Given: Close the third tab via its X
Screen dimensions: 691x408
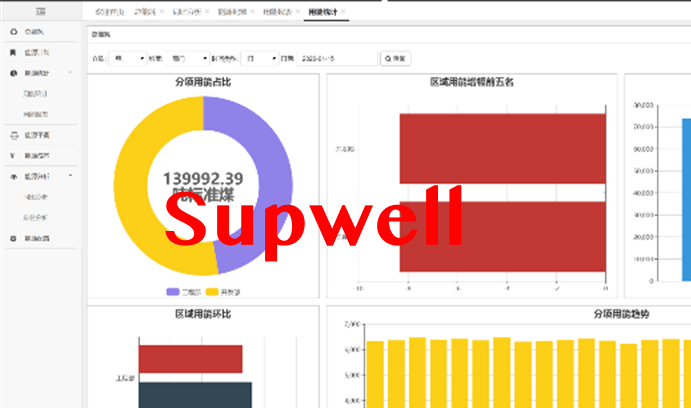Looking at the screenshot, I should tap(207, 11).
